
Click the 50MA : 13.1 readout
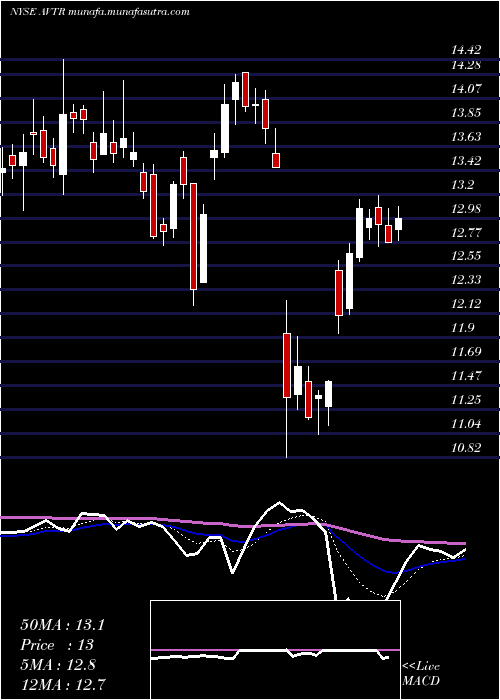(x=62, y=625)
